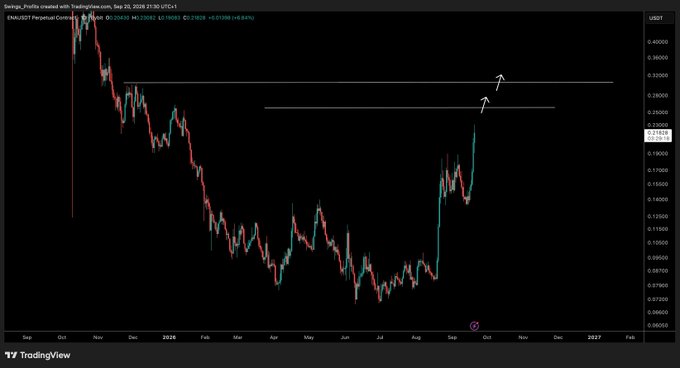Click the Aug label on time axis
This screenshot has height=368, width=680.
tap(416, 337)
